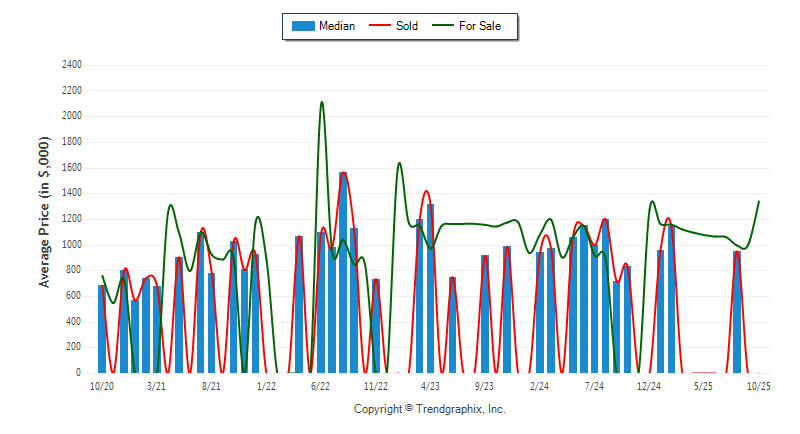Toggle the For Sale legend label
The image size is (800, 434).
click(x=483, y=26)
